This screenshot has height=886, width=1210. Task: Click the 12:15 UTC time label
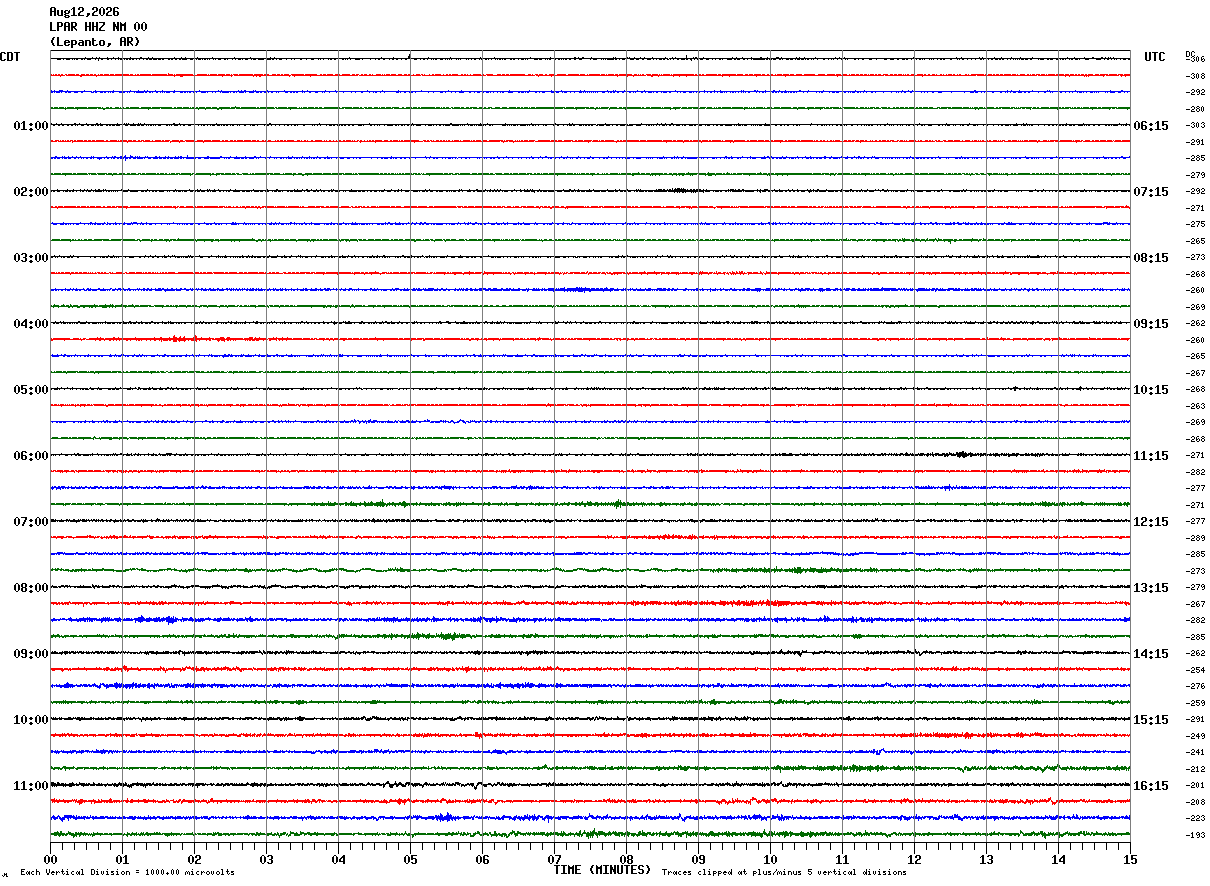pos(1150,522)
